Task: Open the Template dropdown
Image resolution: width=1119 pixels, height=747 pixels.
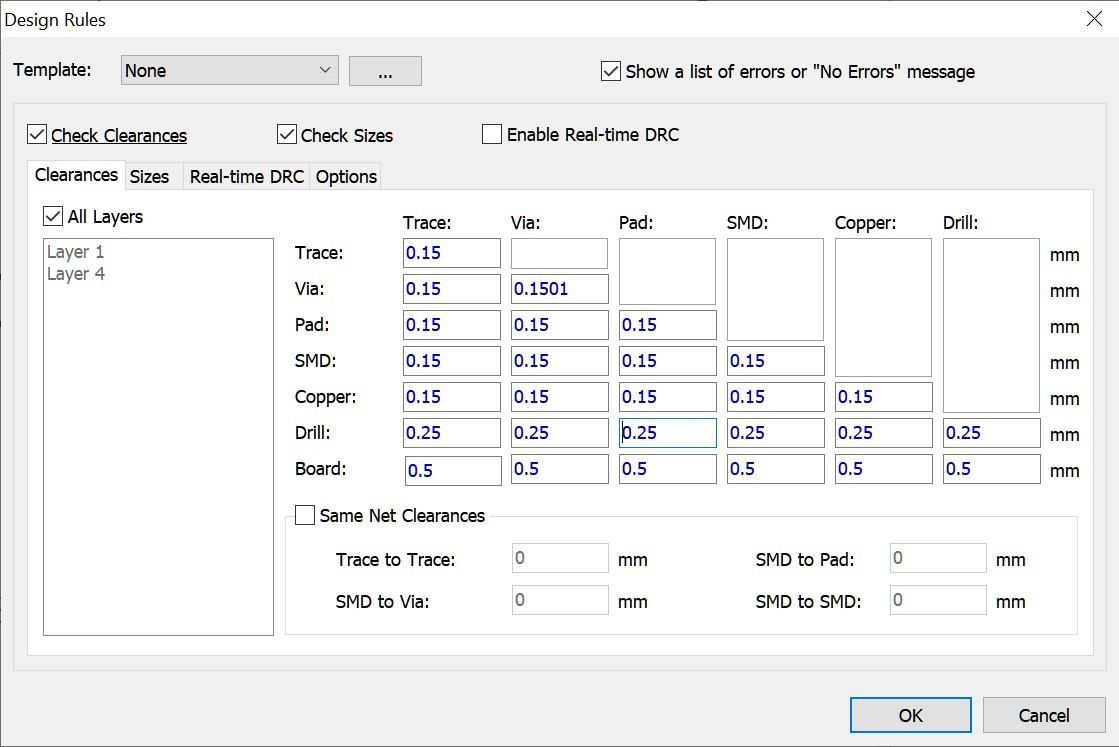Action: pyautogui.click(x=229, y=71)
